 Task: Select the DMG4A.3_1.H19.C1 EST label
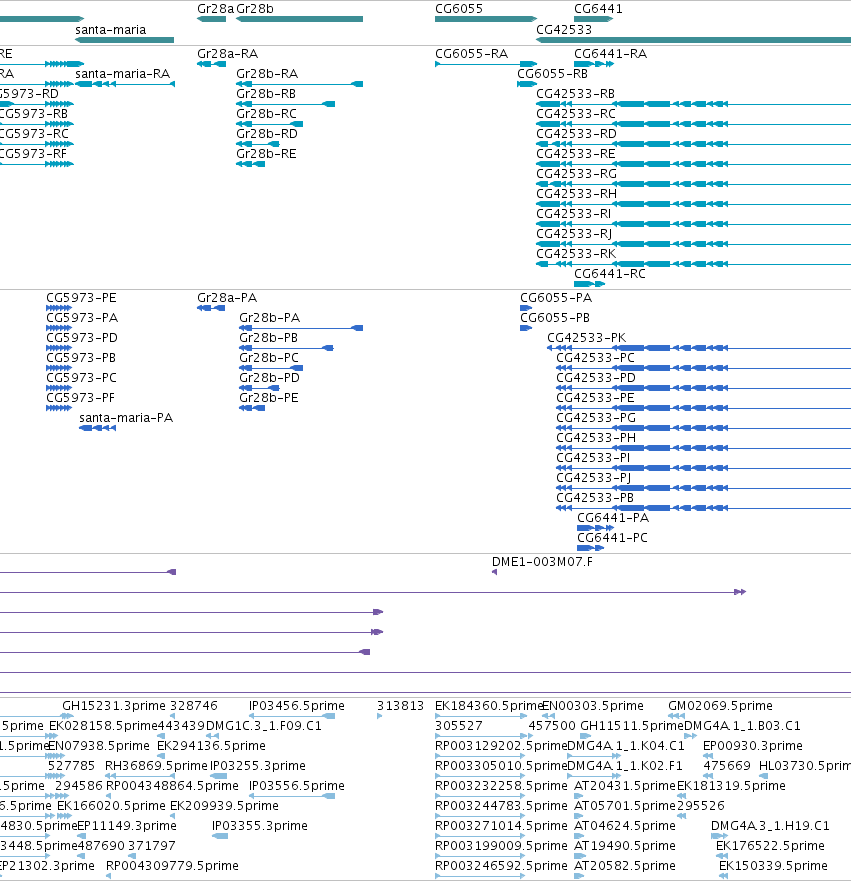770,826
